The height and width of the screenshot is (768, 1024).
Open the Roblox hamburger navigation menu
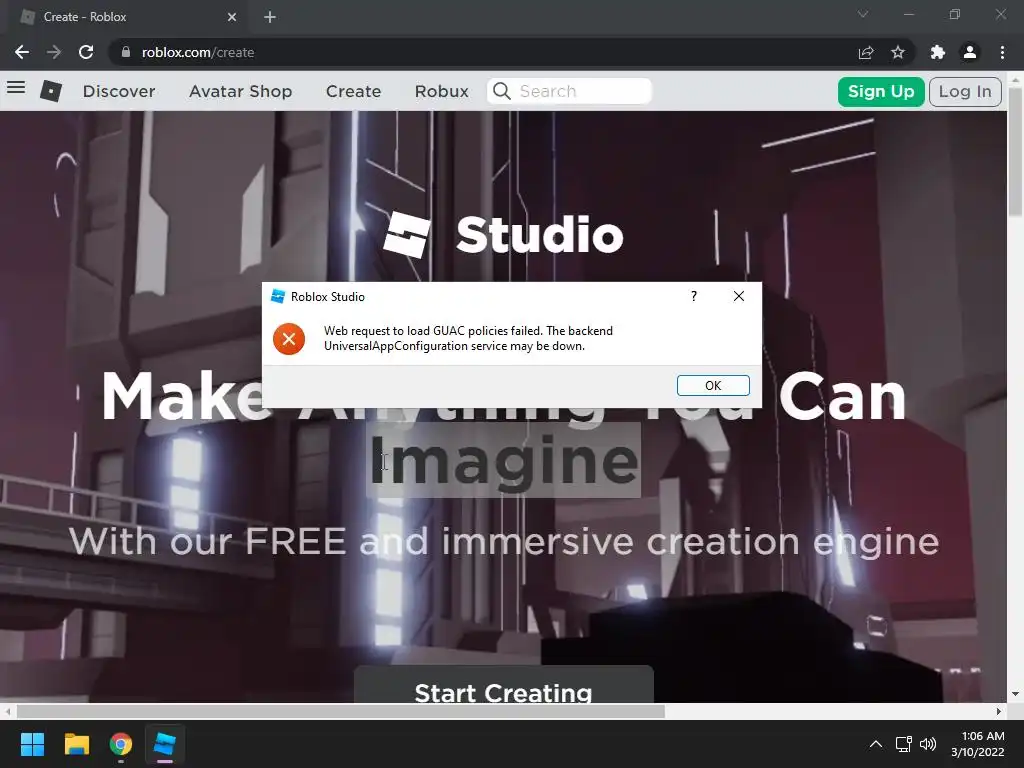pyautogui.click(x=16, y=88)
